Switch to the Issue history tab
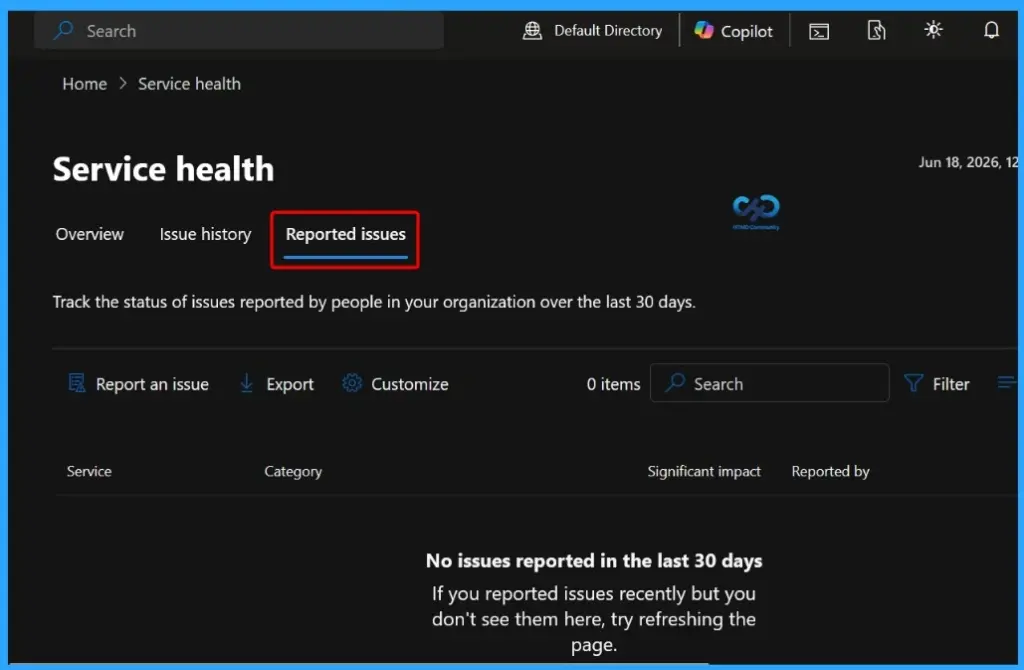This screenshot has width=1024, height=670. point(205,234)
